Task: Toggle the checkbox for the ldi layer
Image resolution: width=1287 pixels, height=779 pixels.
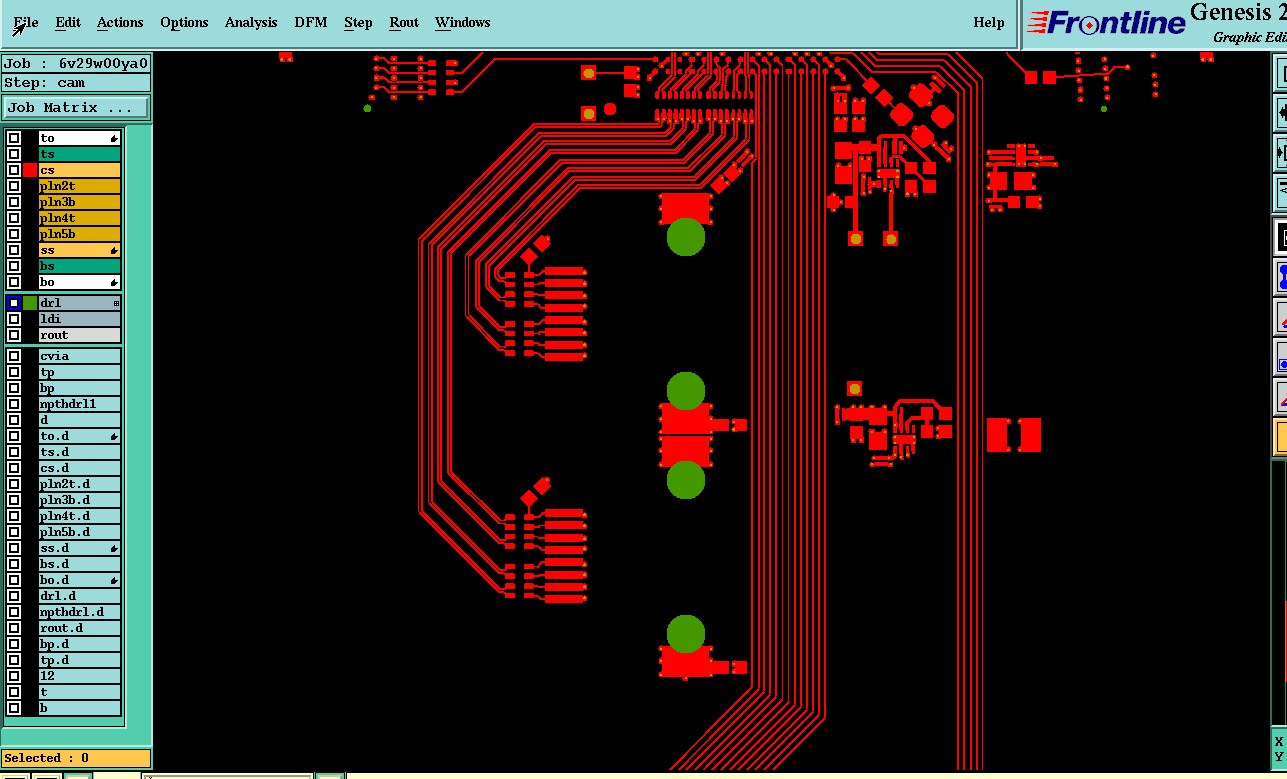Action: pos(14,319)
